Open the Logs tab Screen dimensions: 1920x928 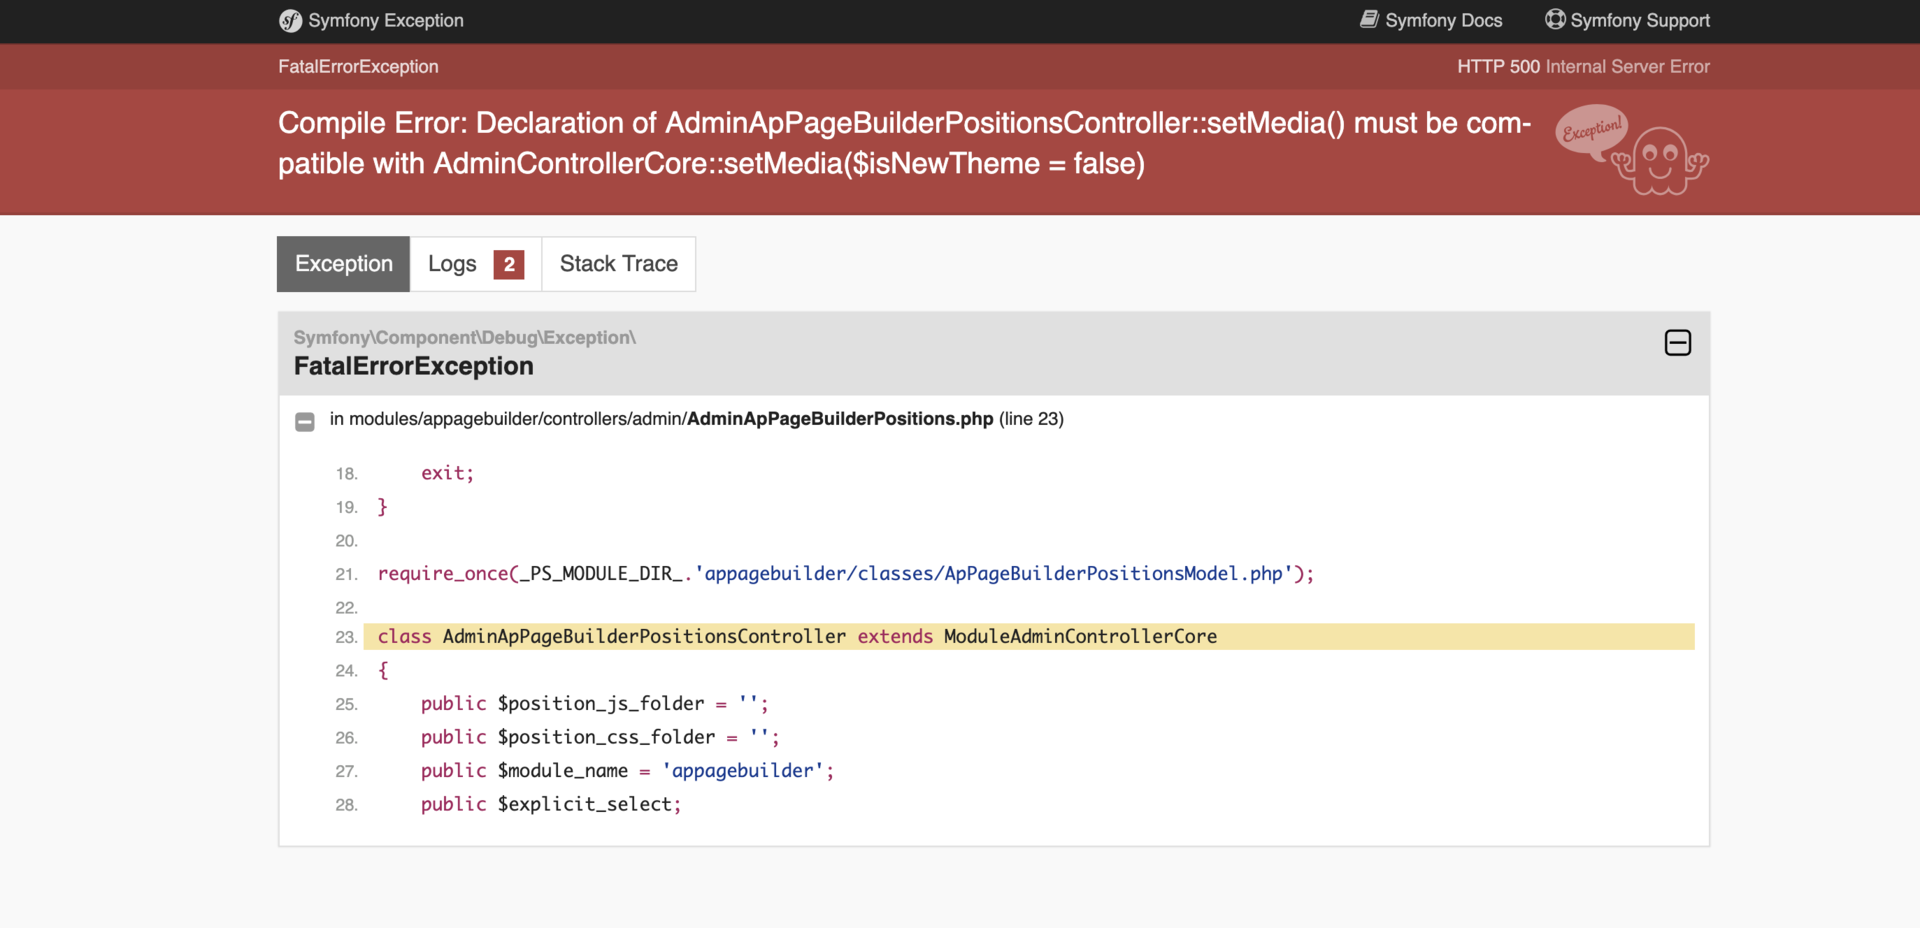[452, 264]
